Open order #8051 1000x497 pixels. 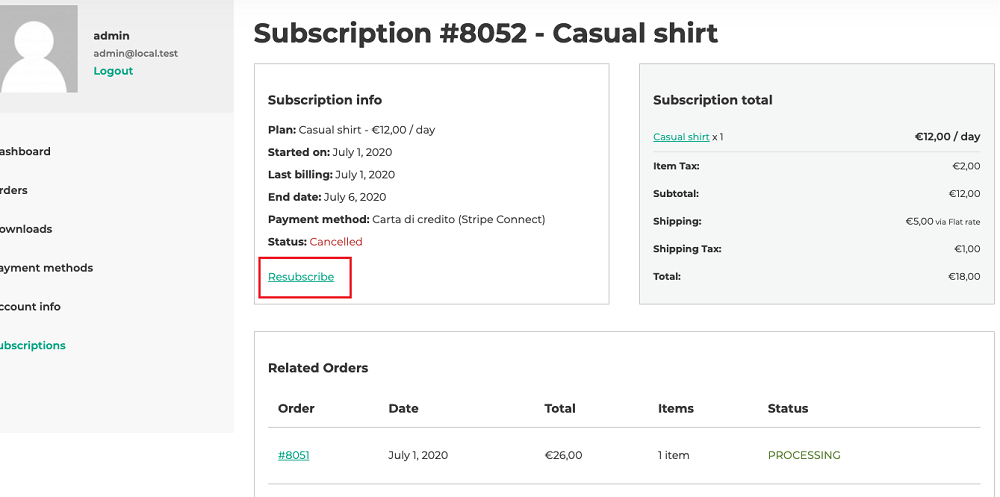(293, 455)
